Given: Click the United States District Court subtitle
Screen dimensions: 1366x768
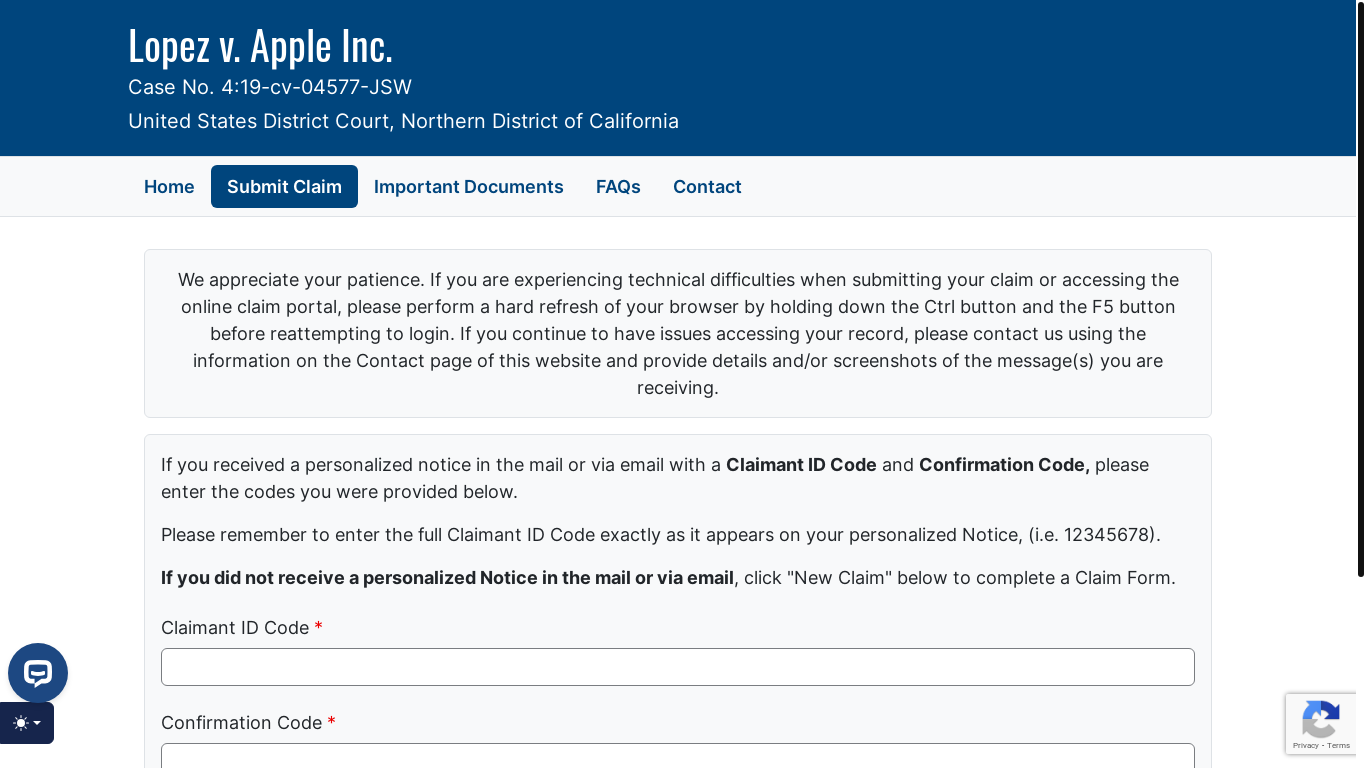Looking at the screenshot, I should coord(403,121).
